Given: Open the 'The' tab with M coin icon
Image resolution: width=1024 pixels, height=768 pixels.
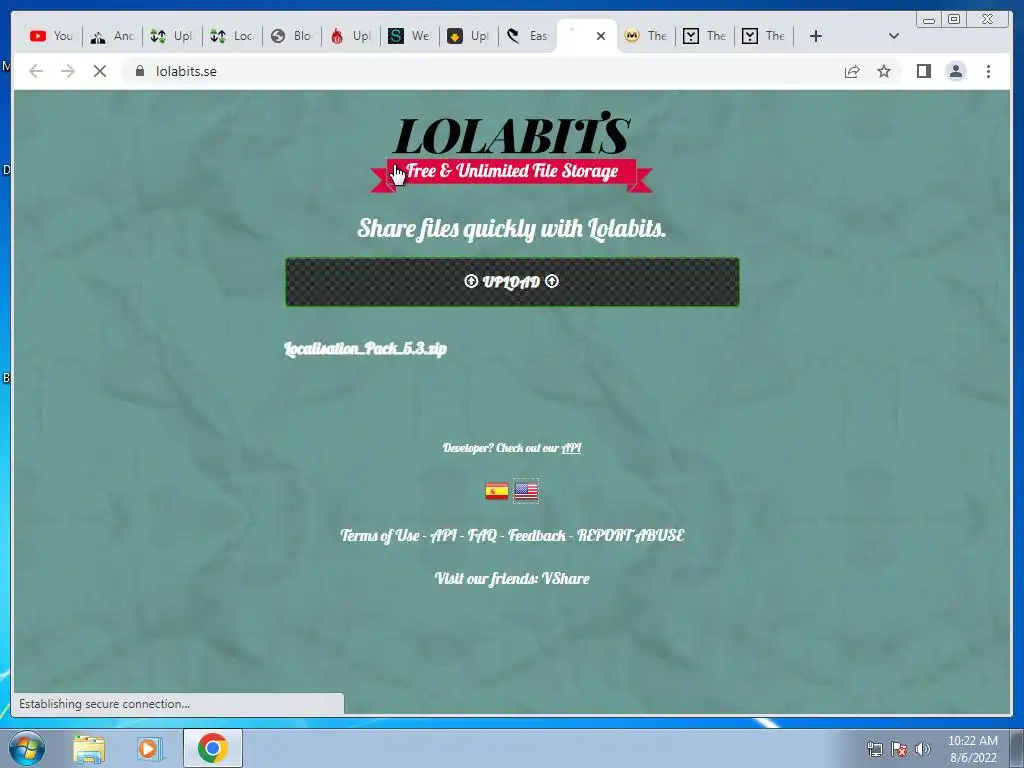Looking at the screenshot, I should 645,36.
